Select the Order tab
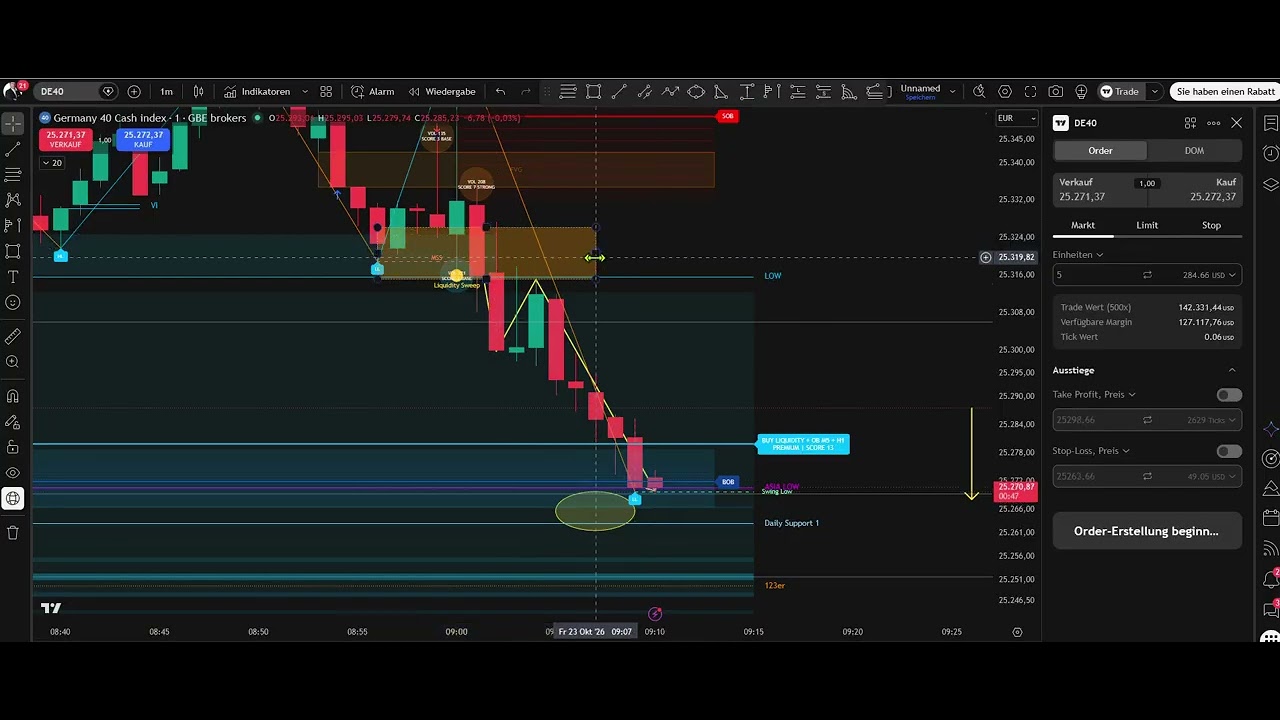This screenshot has width=1280, height=720. (1100, 150)
